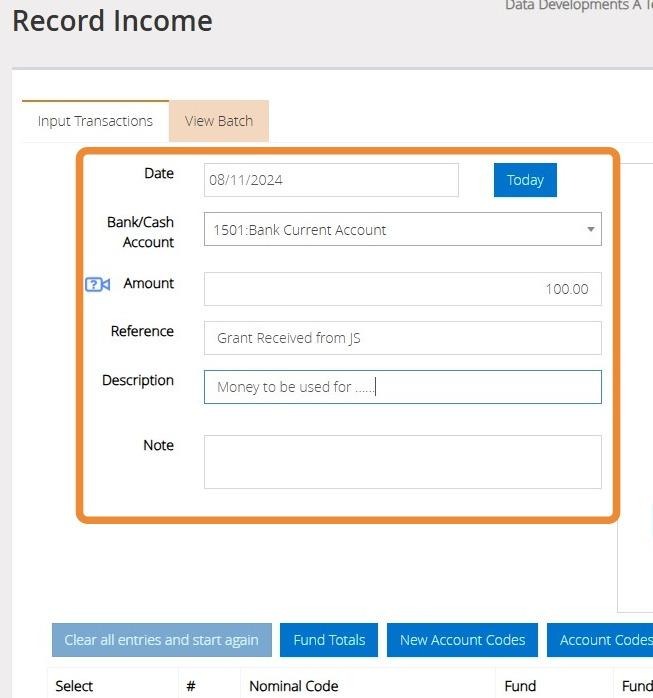Click the # column header
653x698 pixels.
pyautogui.click(x=191, y=686)
